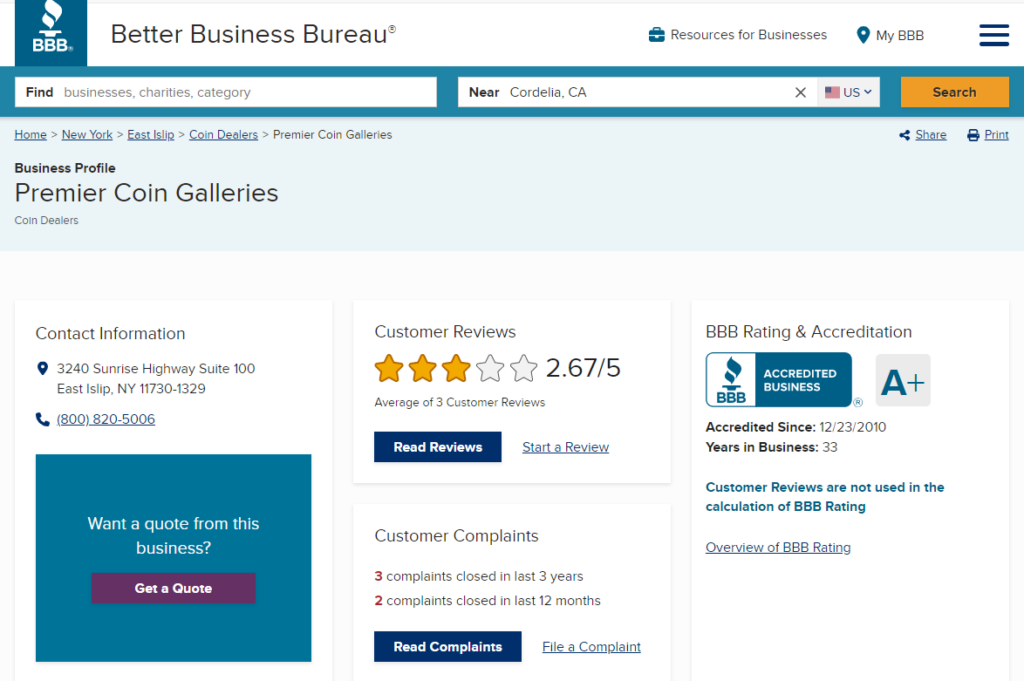
Task: Click '2 complaints closed in last 12 months'
Action: coord(487,601)
